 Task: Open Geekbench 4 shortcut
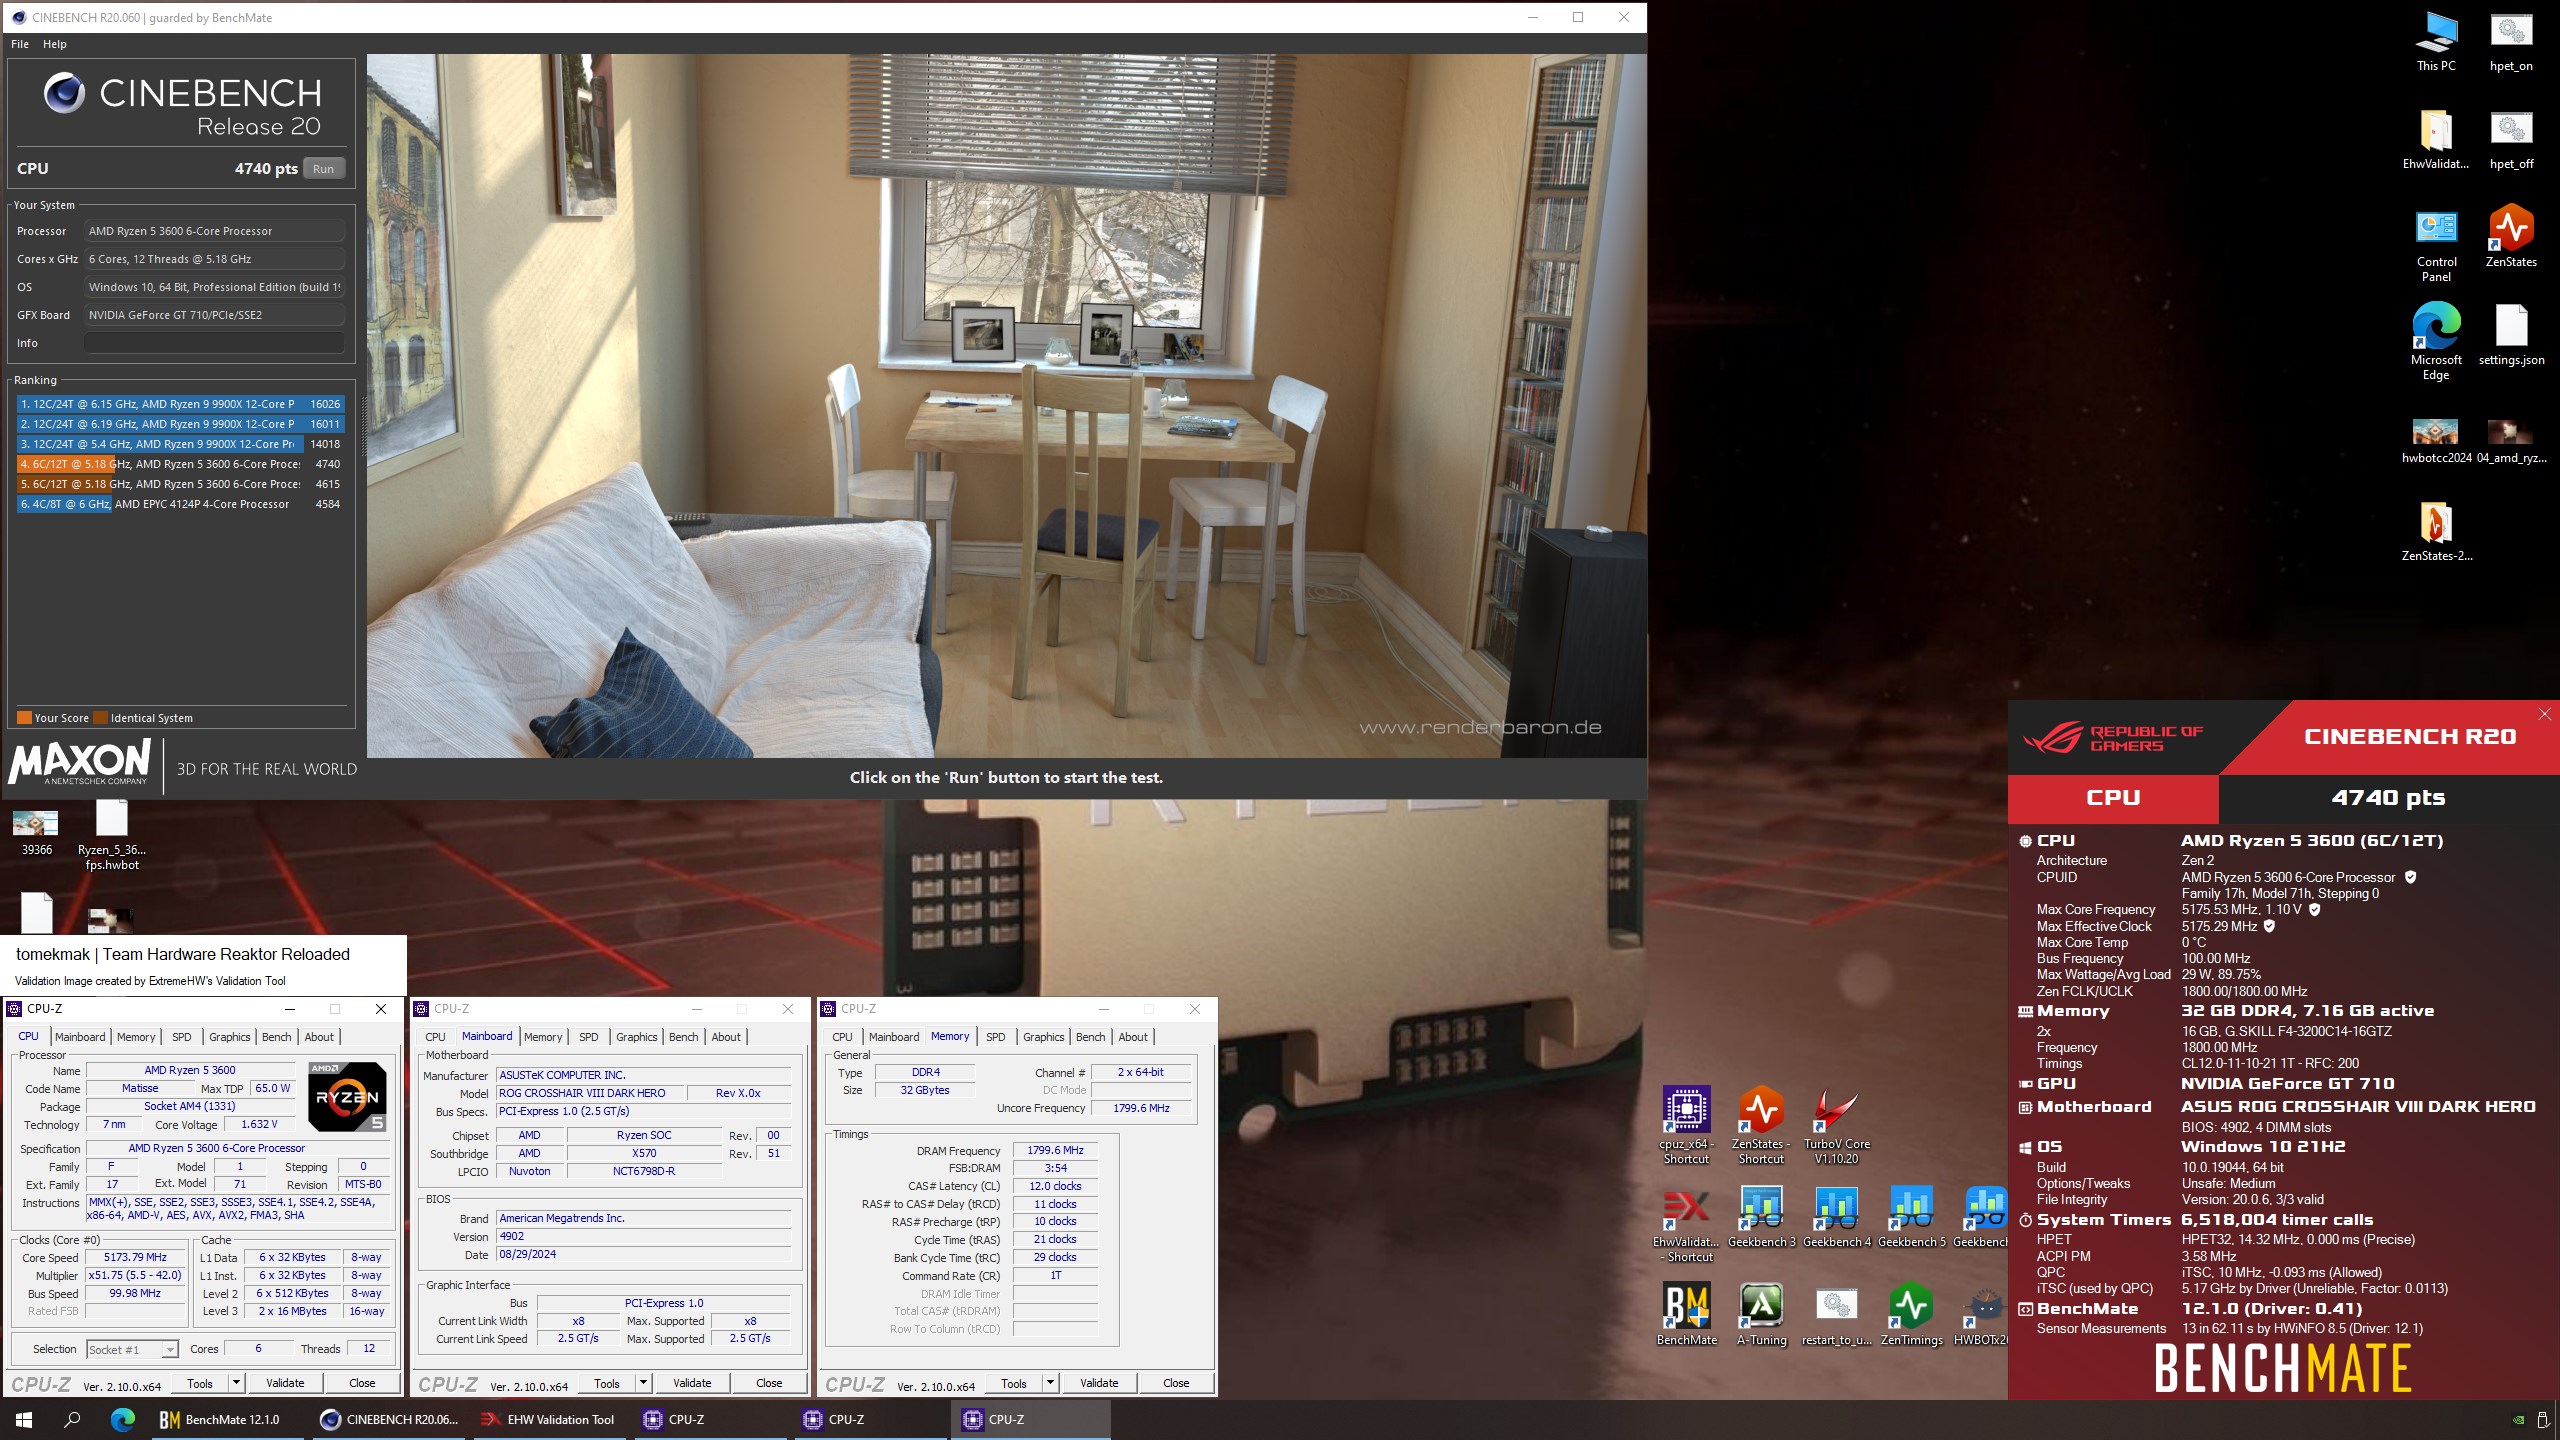point(1836,1217)
